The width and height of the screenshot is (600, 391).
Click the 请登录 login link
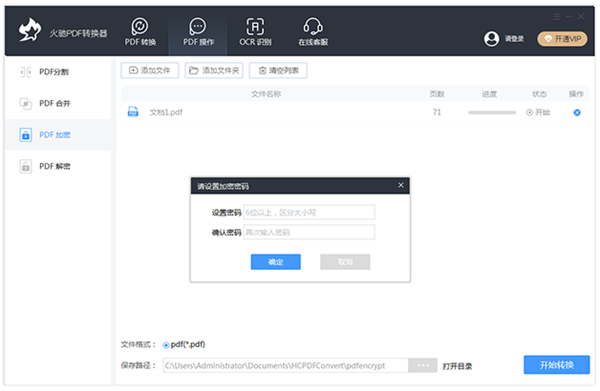click(x=514, y=39)
